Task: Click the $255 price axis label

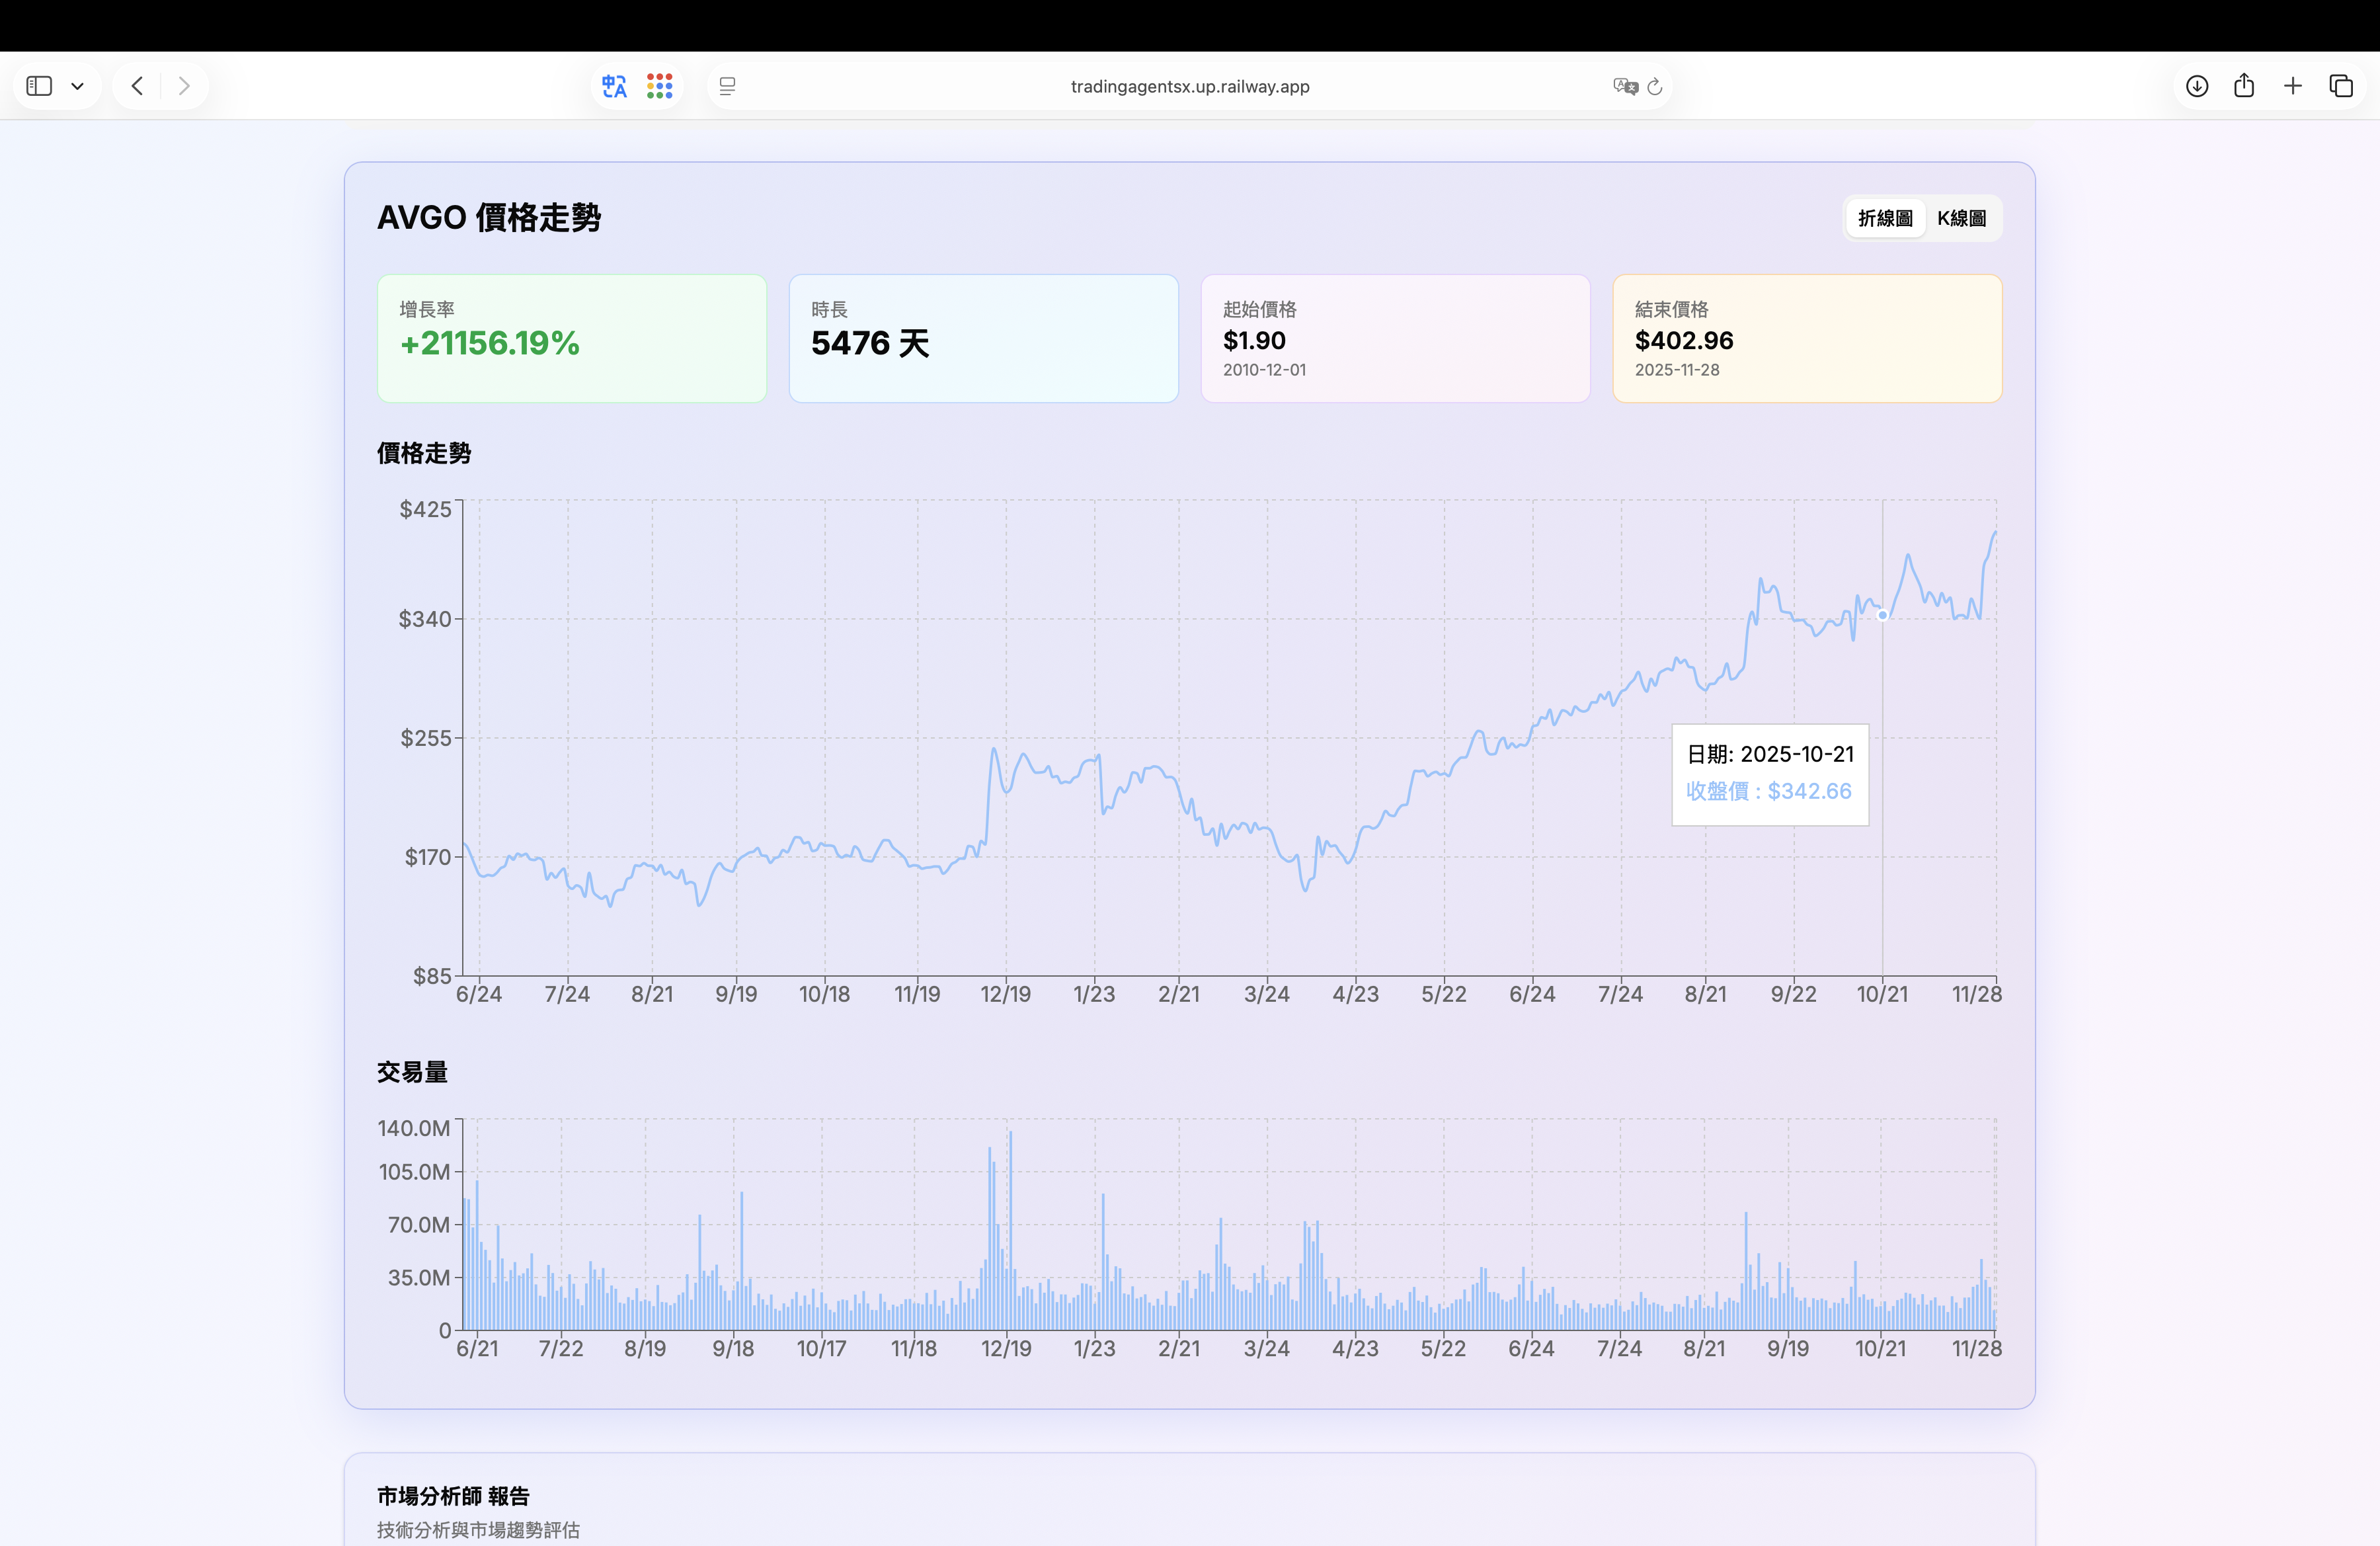Action: (x=426, y=738)
